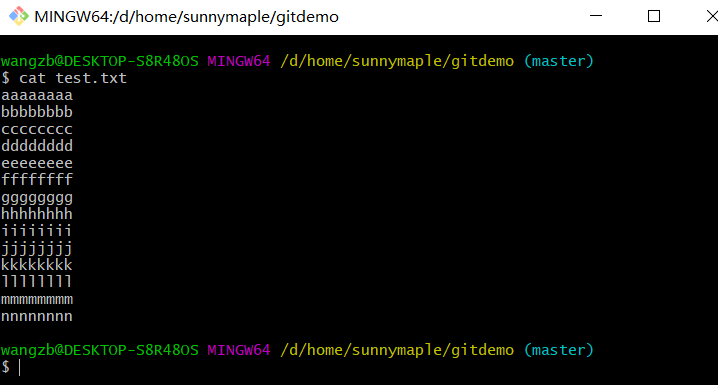Click the 'nnnnnnnn' output line
This screenshot has height=385, width=718.
click(37, 316)
